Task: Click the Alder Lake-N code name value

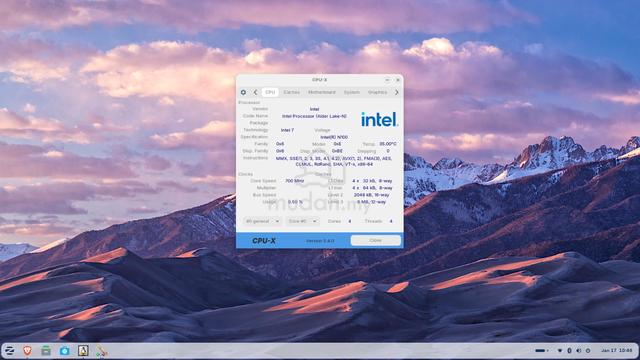Action: (x=314, y=116)
